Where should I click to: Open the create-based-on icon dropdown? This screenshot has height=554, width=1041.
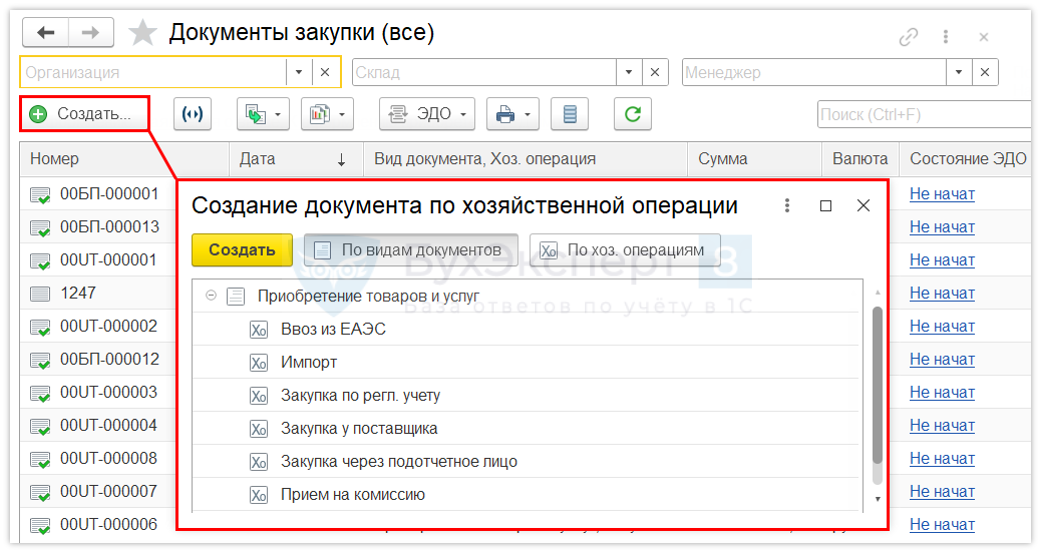[x=263, y=114]
